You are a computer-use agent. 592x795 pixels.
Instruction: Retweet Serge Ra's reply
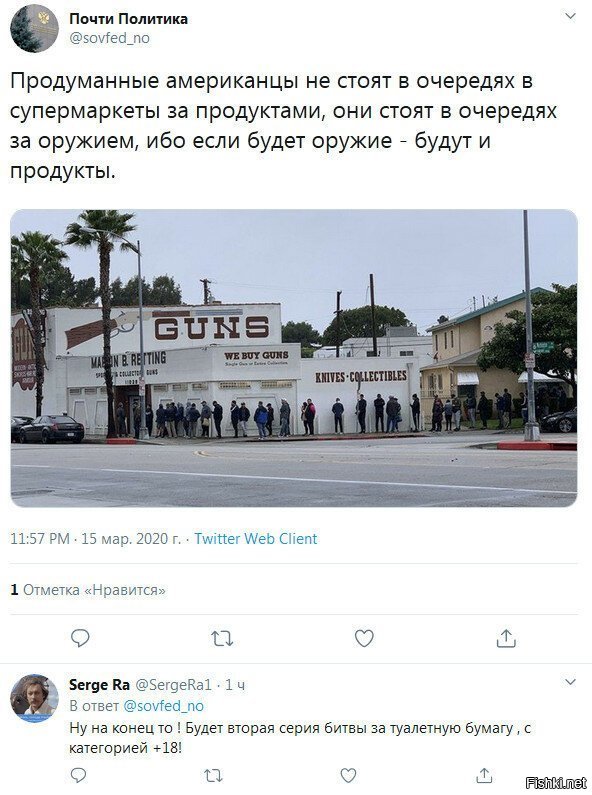(x=213, y=775)
